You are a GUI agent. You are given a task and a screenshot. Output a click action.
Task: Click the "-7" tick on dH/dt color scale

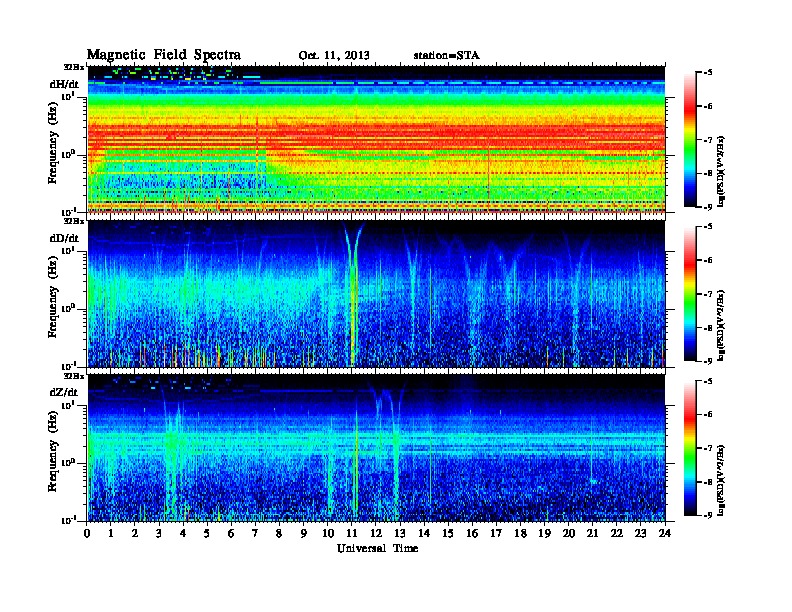click(x=708, y=140)
